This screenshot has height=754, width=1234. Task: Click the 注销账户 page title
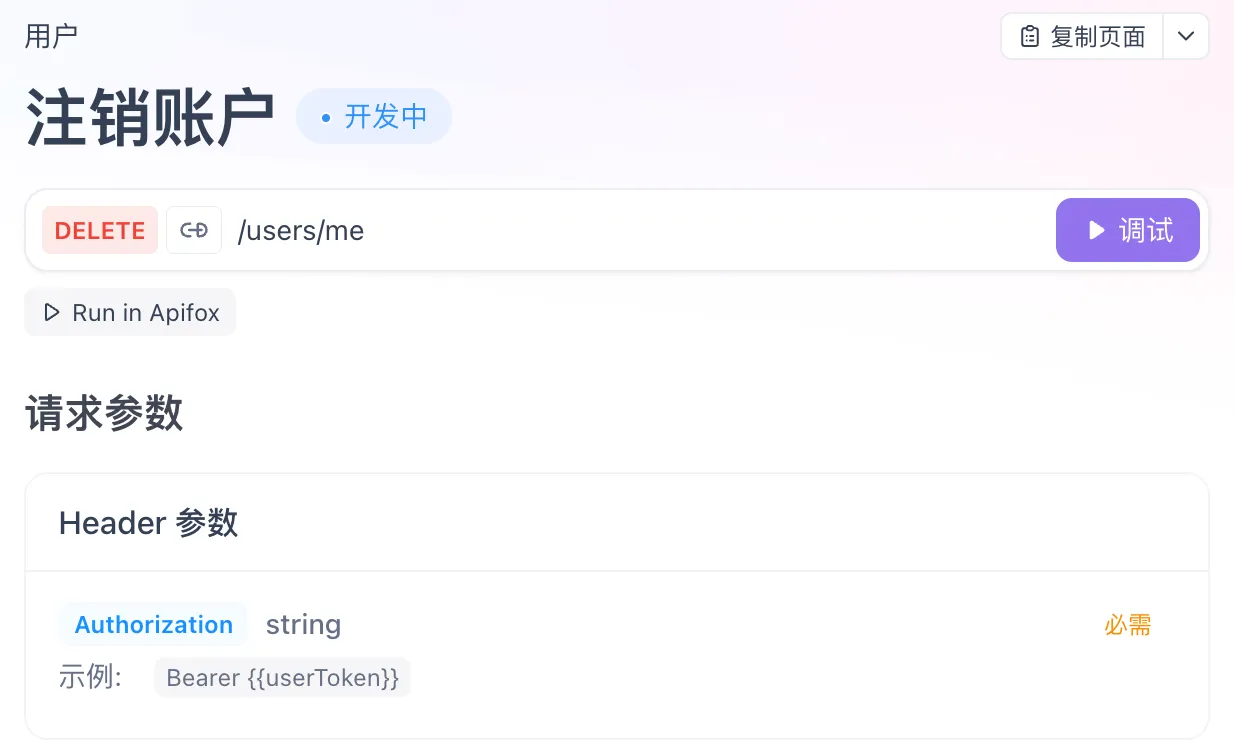[150, 119]
